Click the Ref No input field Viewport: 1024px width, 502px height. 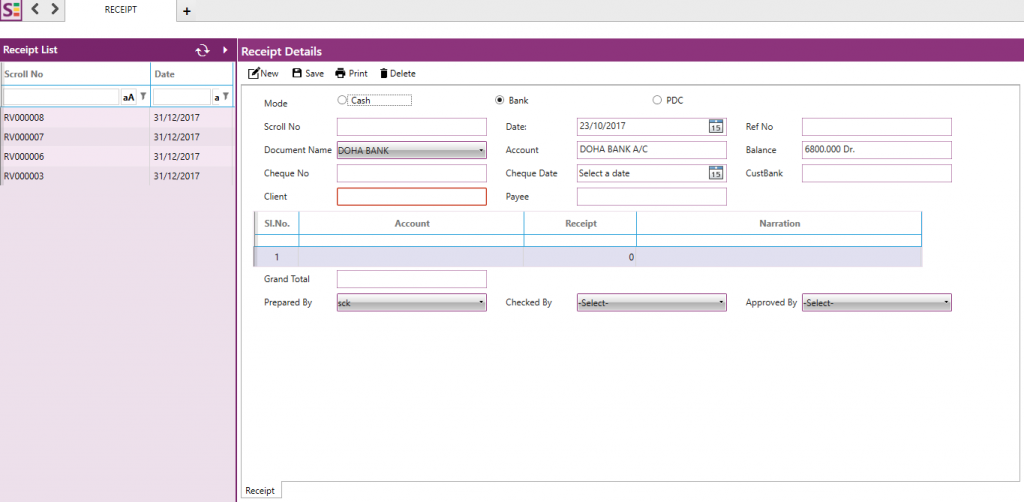coord(876,127)
